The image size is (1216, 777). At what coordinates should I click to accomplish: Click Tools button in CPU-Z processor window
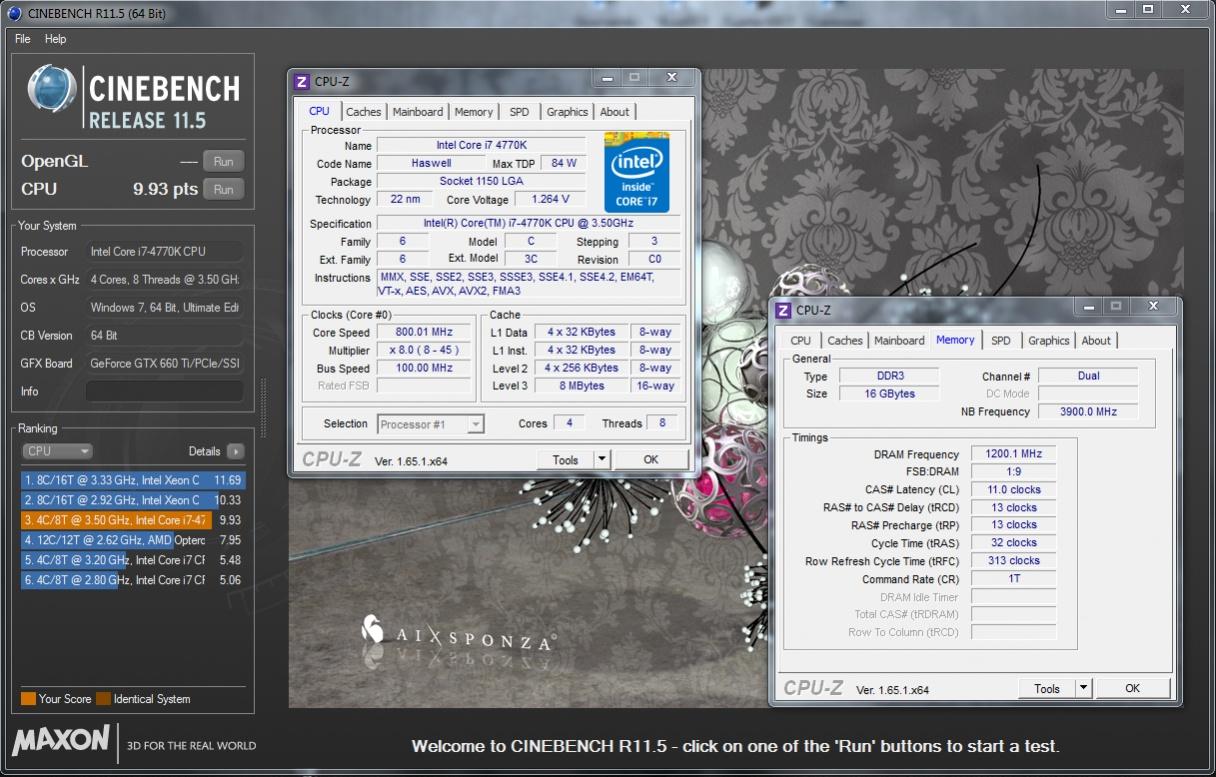point(565,459)
